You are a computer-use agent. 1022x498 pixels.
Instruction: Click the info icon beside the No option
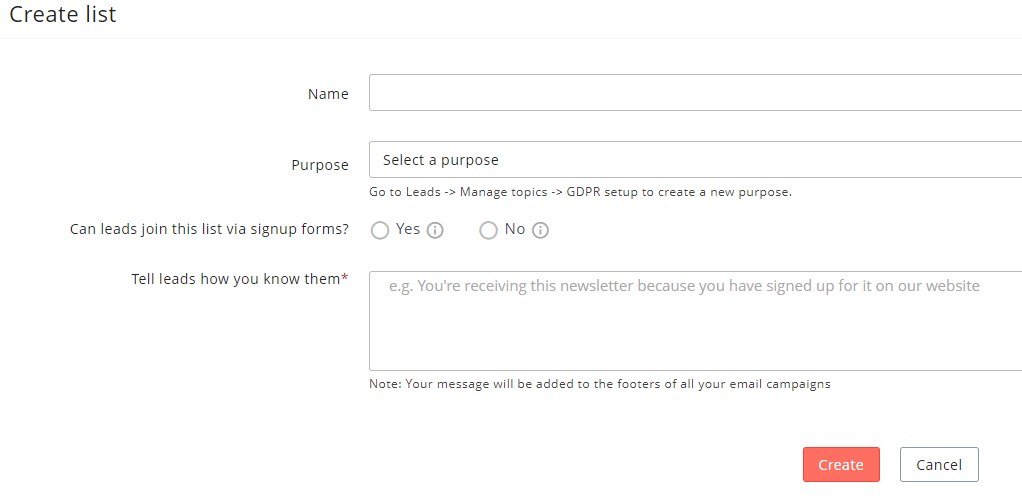point(540,230)
